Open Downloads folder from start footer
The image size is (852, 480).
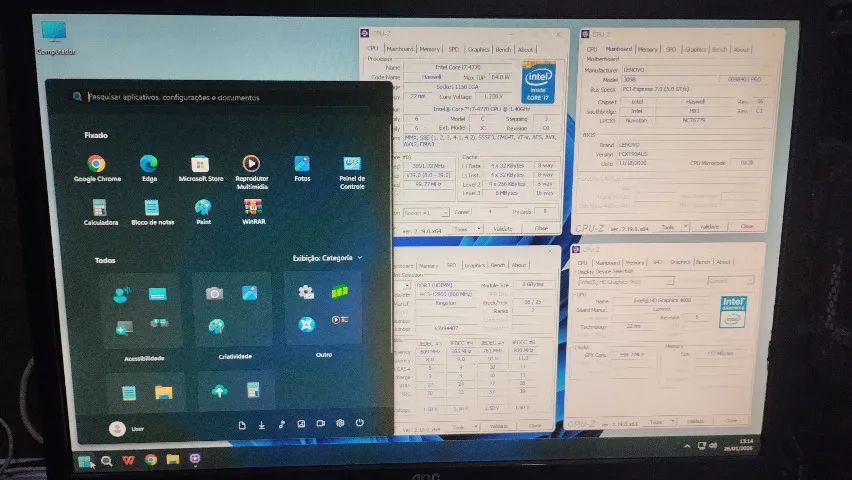(x=261, y=425)
